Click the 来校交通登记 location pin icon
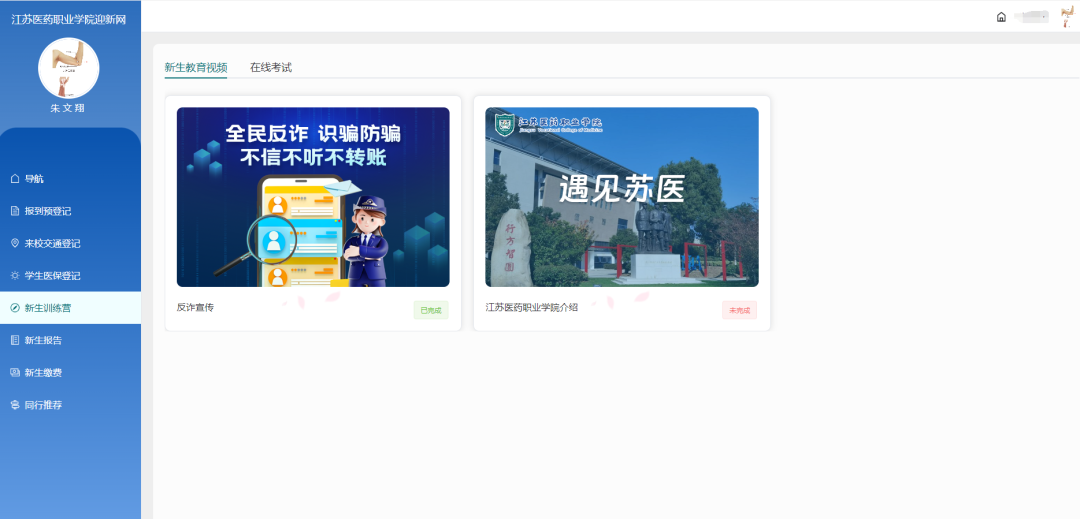Screen dimensions: 1080x519 (x=15, y=243)
